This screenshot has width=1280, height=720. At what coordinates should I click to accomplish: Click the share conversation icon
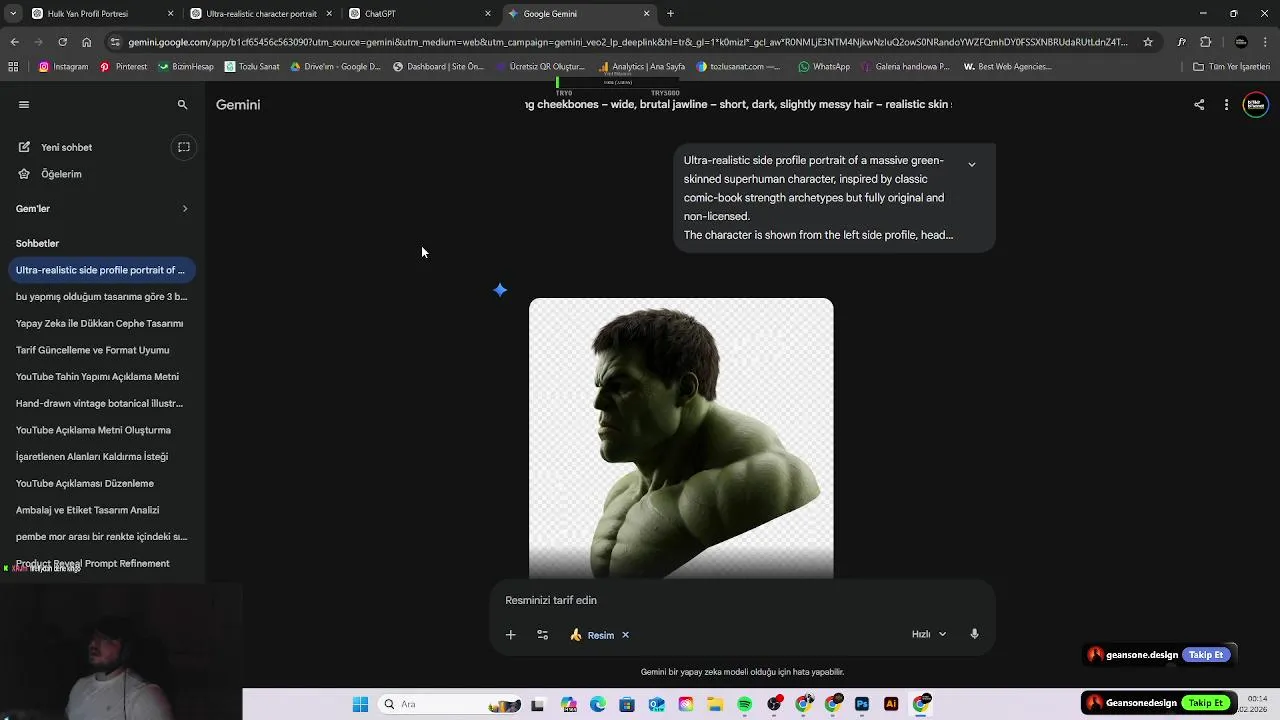pos(1199,104)
